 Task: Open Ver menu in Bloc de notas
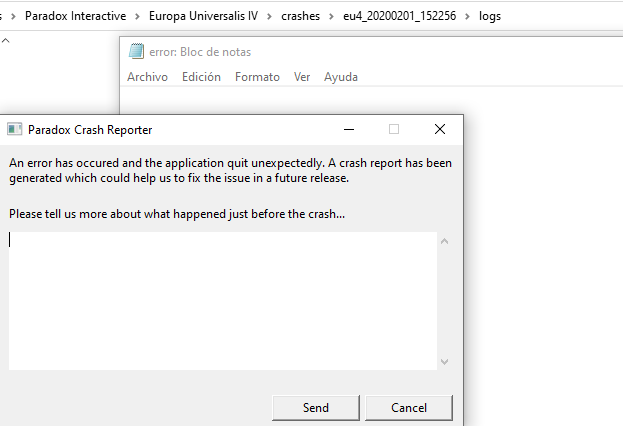(x=302, y=77)
